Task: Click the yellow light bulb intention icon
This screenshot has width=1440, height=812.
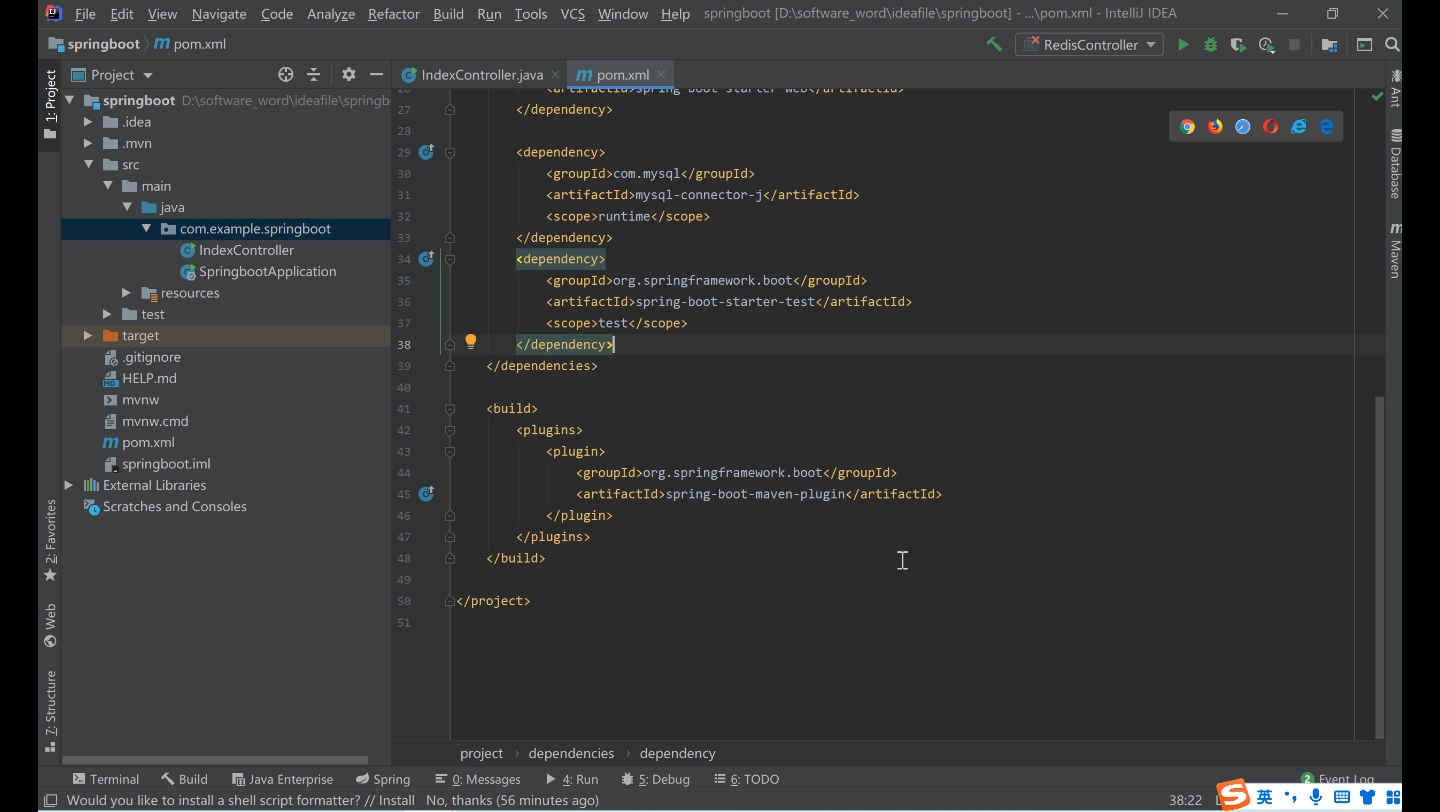Action: tap(471, 342)
